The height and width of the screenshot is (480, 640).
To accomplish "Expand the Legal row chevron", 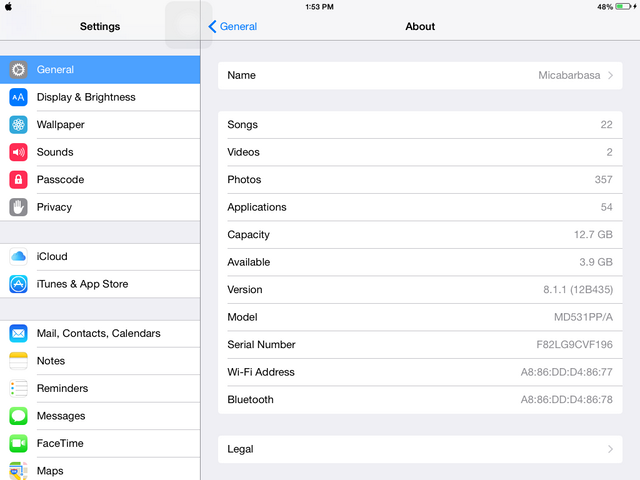I will coord(610,449).
